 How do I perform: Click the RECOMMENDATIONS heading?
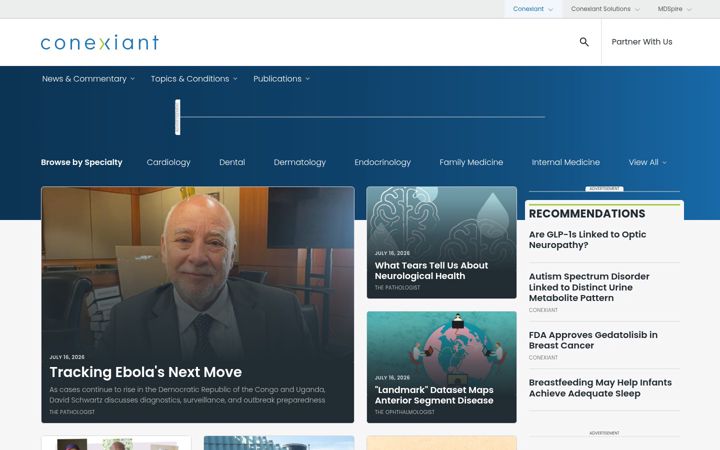tap(587, 214)
